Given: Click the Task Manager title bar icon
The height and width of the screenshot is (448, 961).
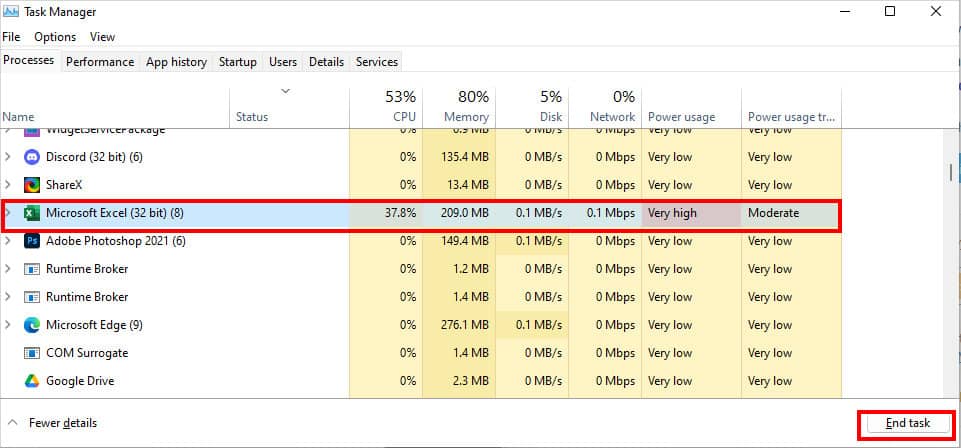Looking at the screenshot, I should tap(10, 12).
